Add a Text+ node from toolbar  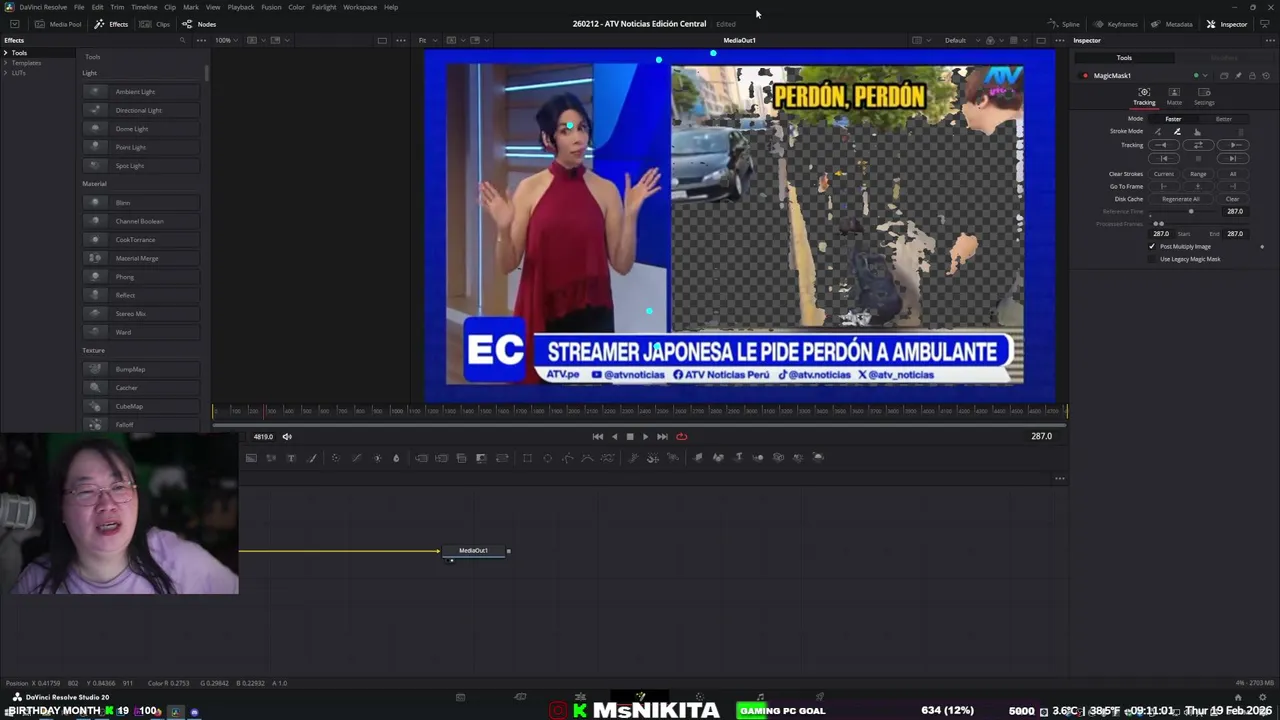(x=291, y=458)
